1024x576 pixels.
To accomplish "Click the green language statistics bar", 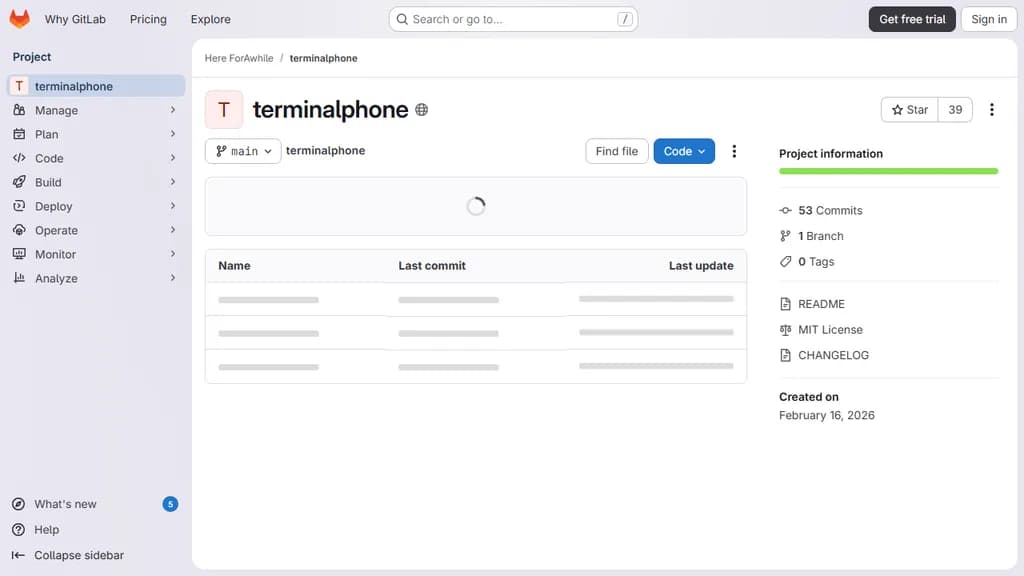I will (x=888, y=172).
